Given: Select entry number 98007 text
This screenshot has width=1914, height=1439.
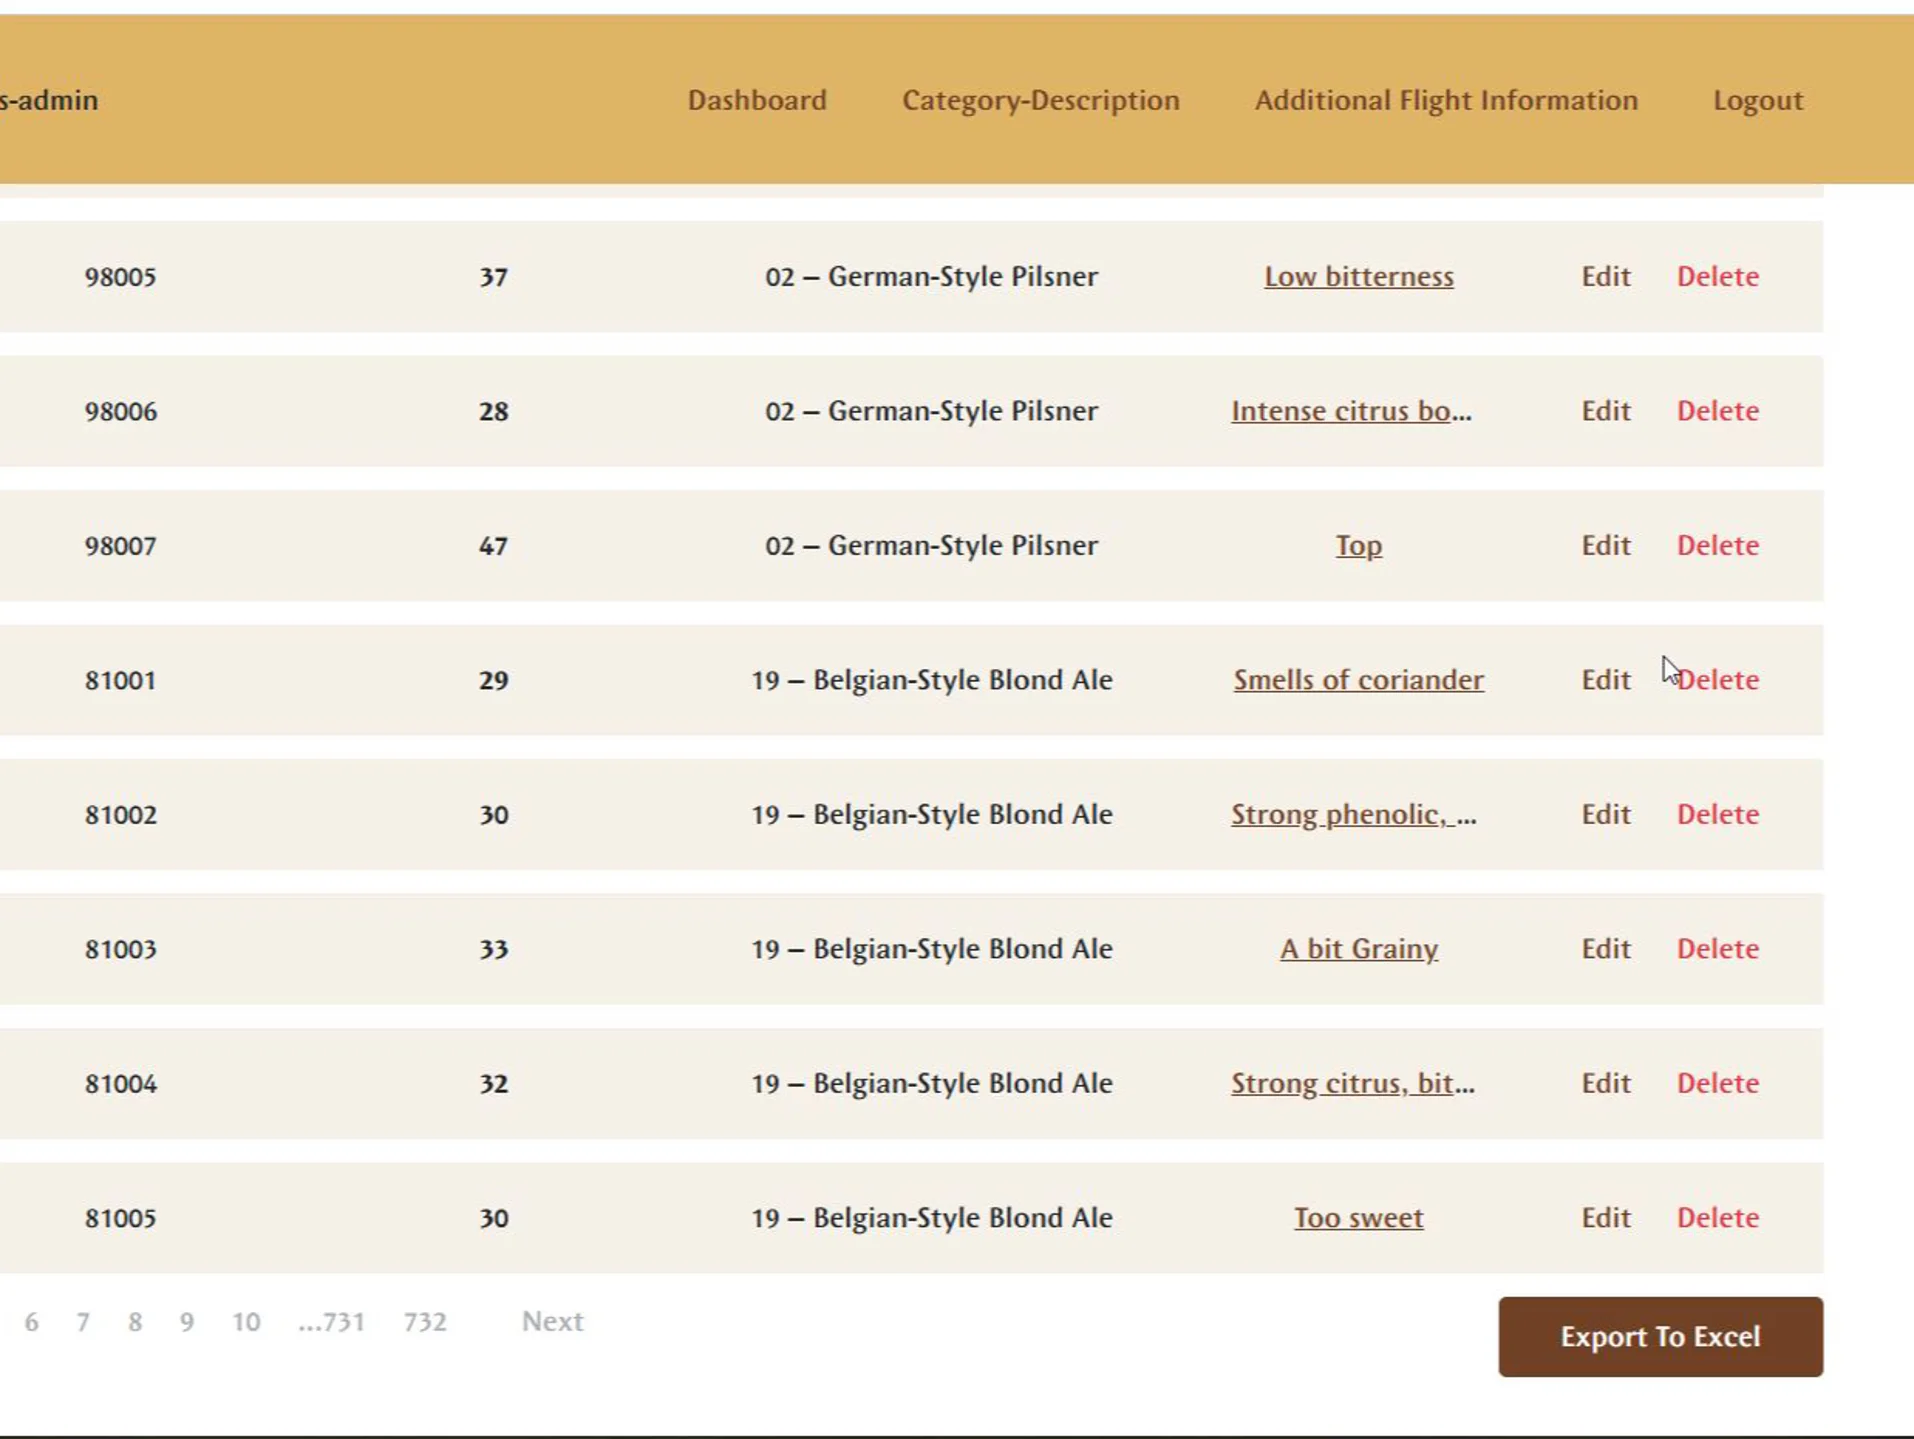Looking at the screenshot, I should point(120,546).
